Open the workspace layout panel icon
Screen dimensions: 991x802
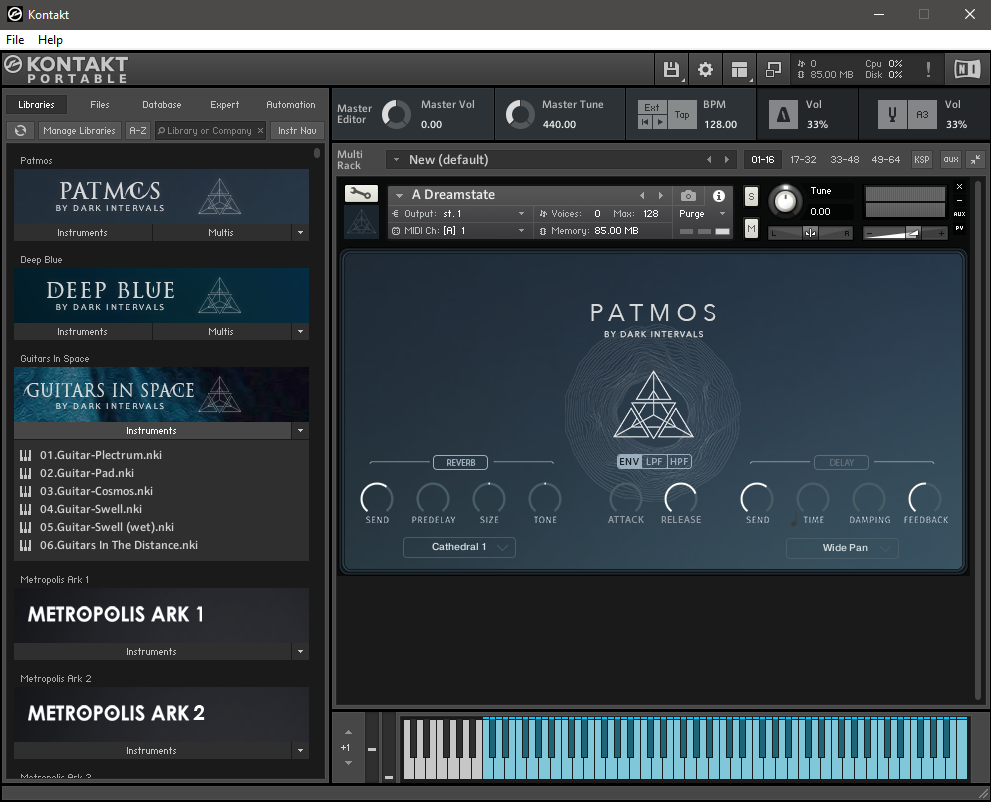[x=739, y=70]
